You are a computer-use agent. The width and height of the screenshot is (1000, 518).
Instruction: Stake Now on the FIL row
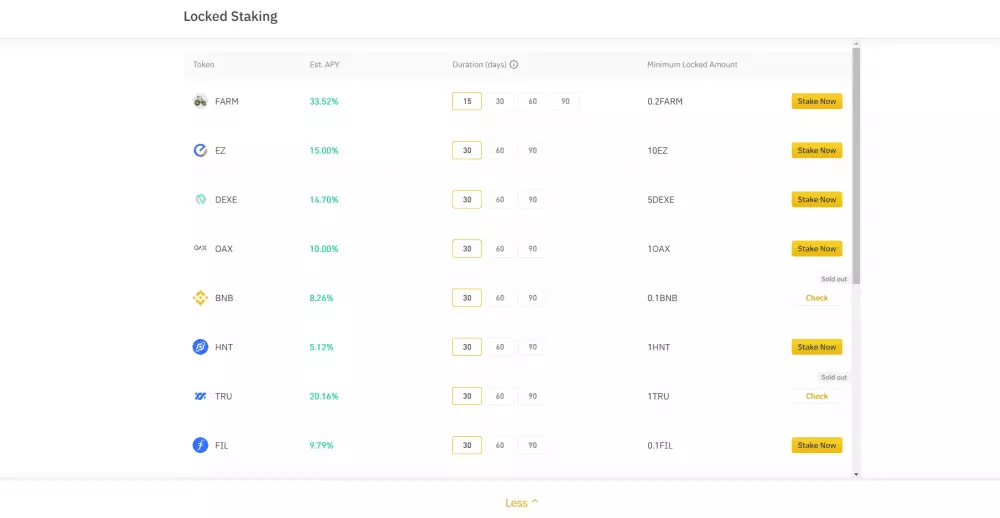(817, 445)
